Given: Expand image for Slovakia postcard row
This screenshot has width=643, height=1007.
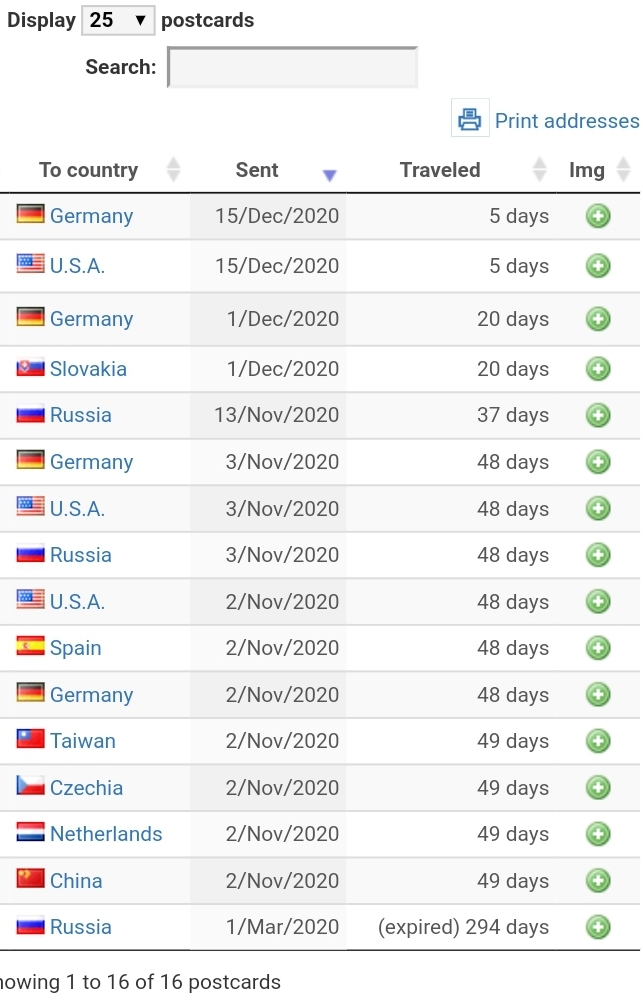Looking at the screenshot, I should (x=597, y=369).
